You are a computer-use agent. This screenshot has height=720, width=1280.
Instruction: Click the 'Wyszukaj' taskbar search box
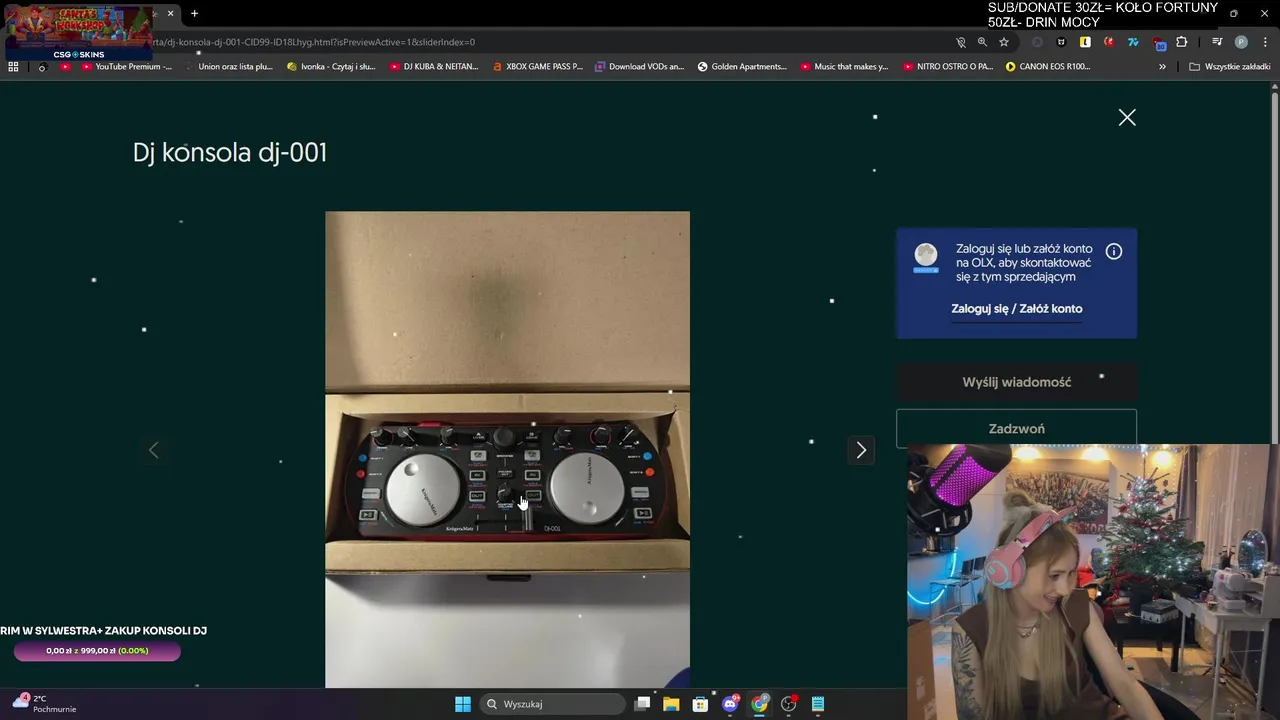click(552, 704)
